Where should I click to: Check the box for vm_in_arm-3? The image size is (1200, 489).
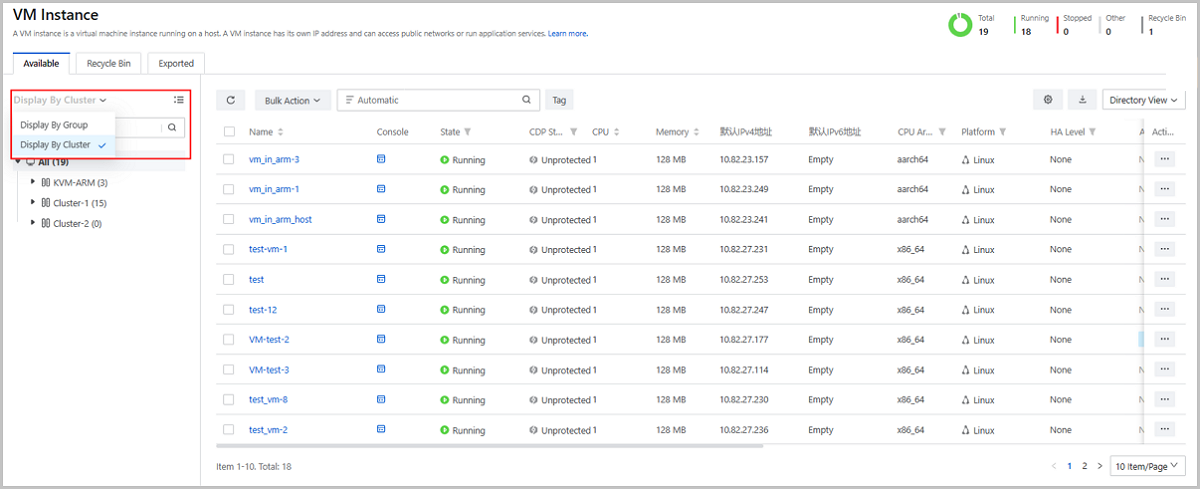click(230, 159)
